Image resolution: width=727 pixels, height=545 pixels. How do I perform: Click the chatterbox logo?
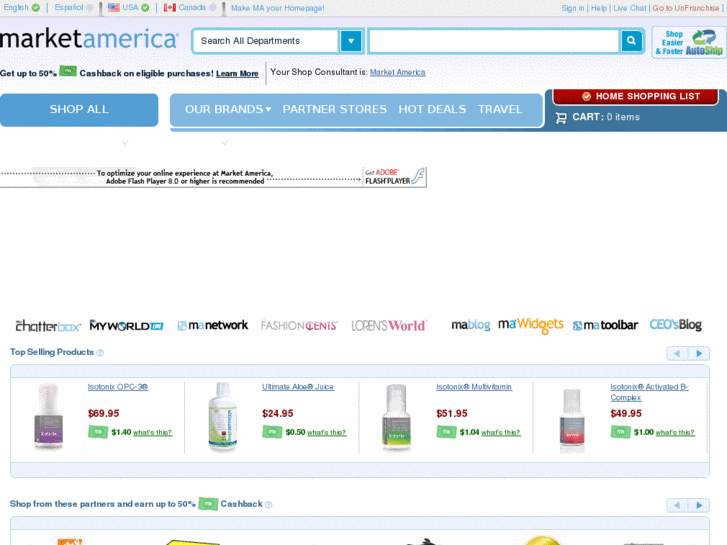(48, 326)
